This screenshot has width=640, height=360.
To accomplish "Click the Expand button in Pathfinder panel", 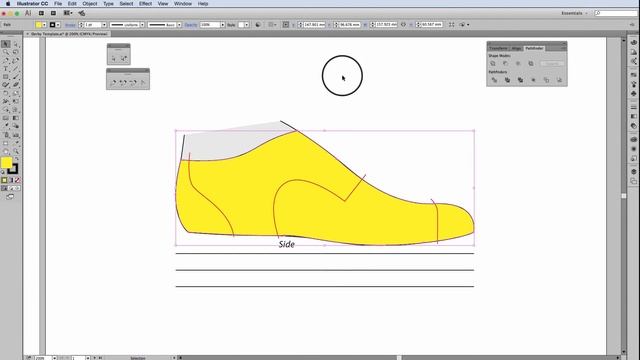I will (x=552, y=64).
